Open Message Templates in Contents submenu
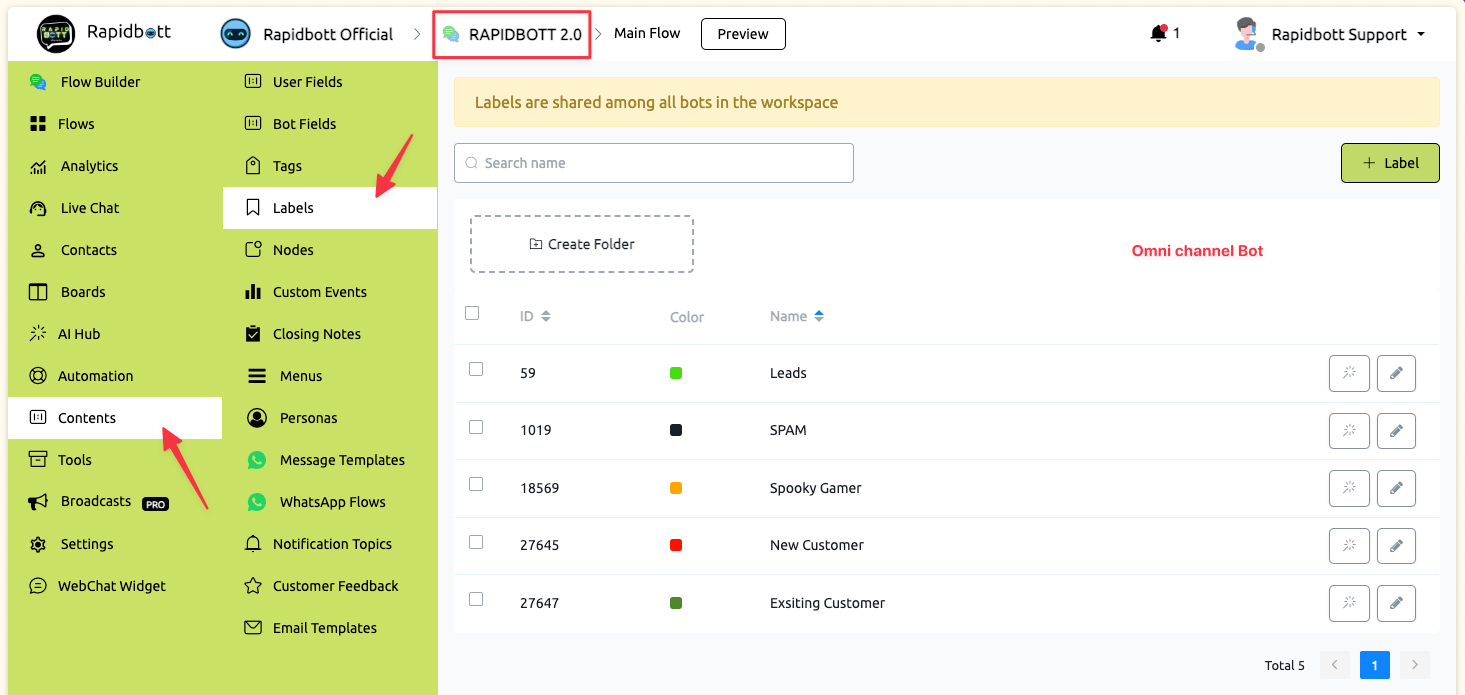 [342, 460]
